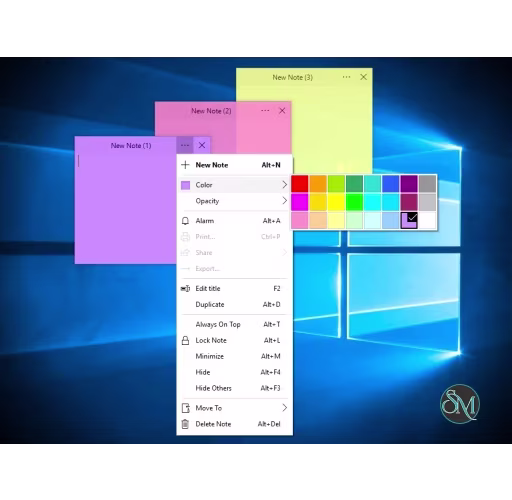Click the Delete Note label
This screenshot has height=500, width=512.
(213, 424)
